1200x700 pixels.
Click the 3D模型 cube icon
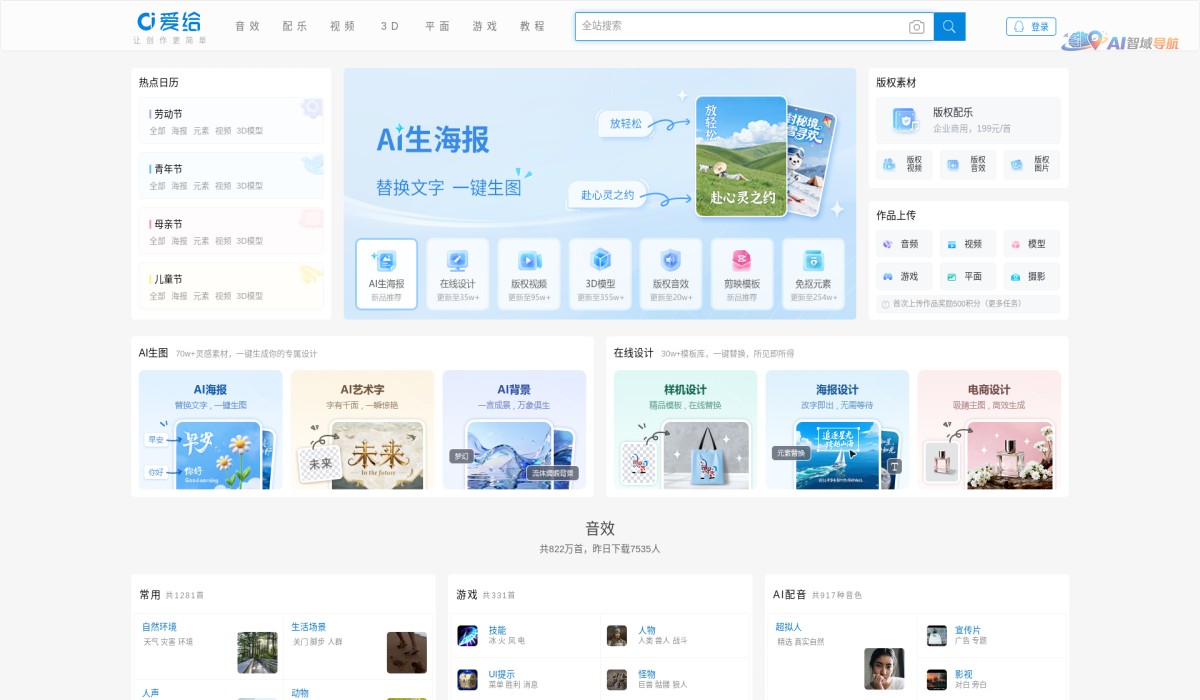(601, 260)
